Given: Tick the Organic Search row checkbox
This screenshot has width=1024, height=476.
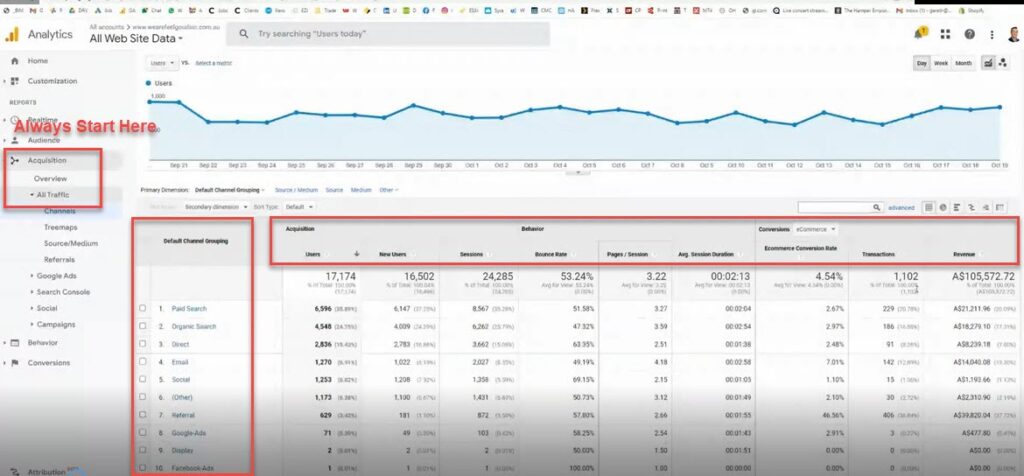Looking at the screenshot, I should point(142,326).
